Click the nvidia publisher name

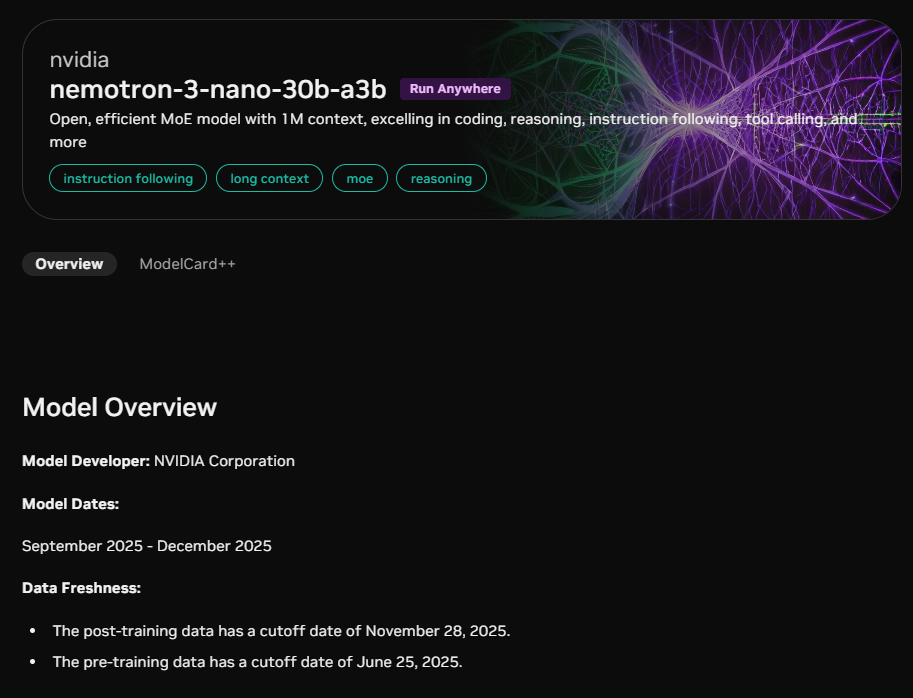79,60
